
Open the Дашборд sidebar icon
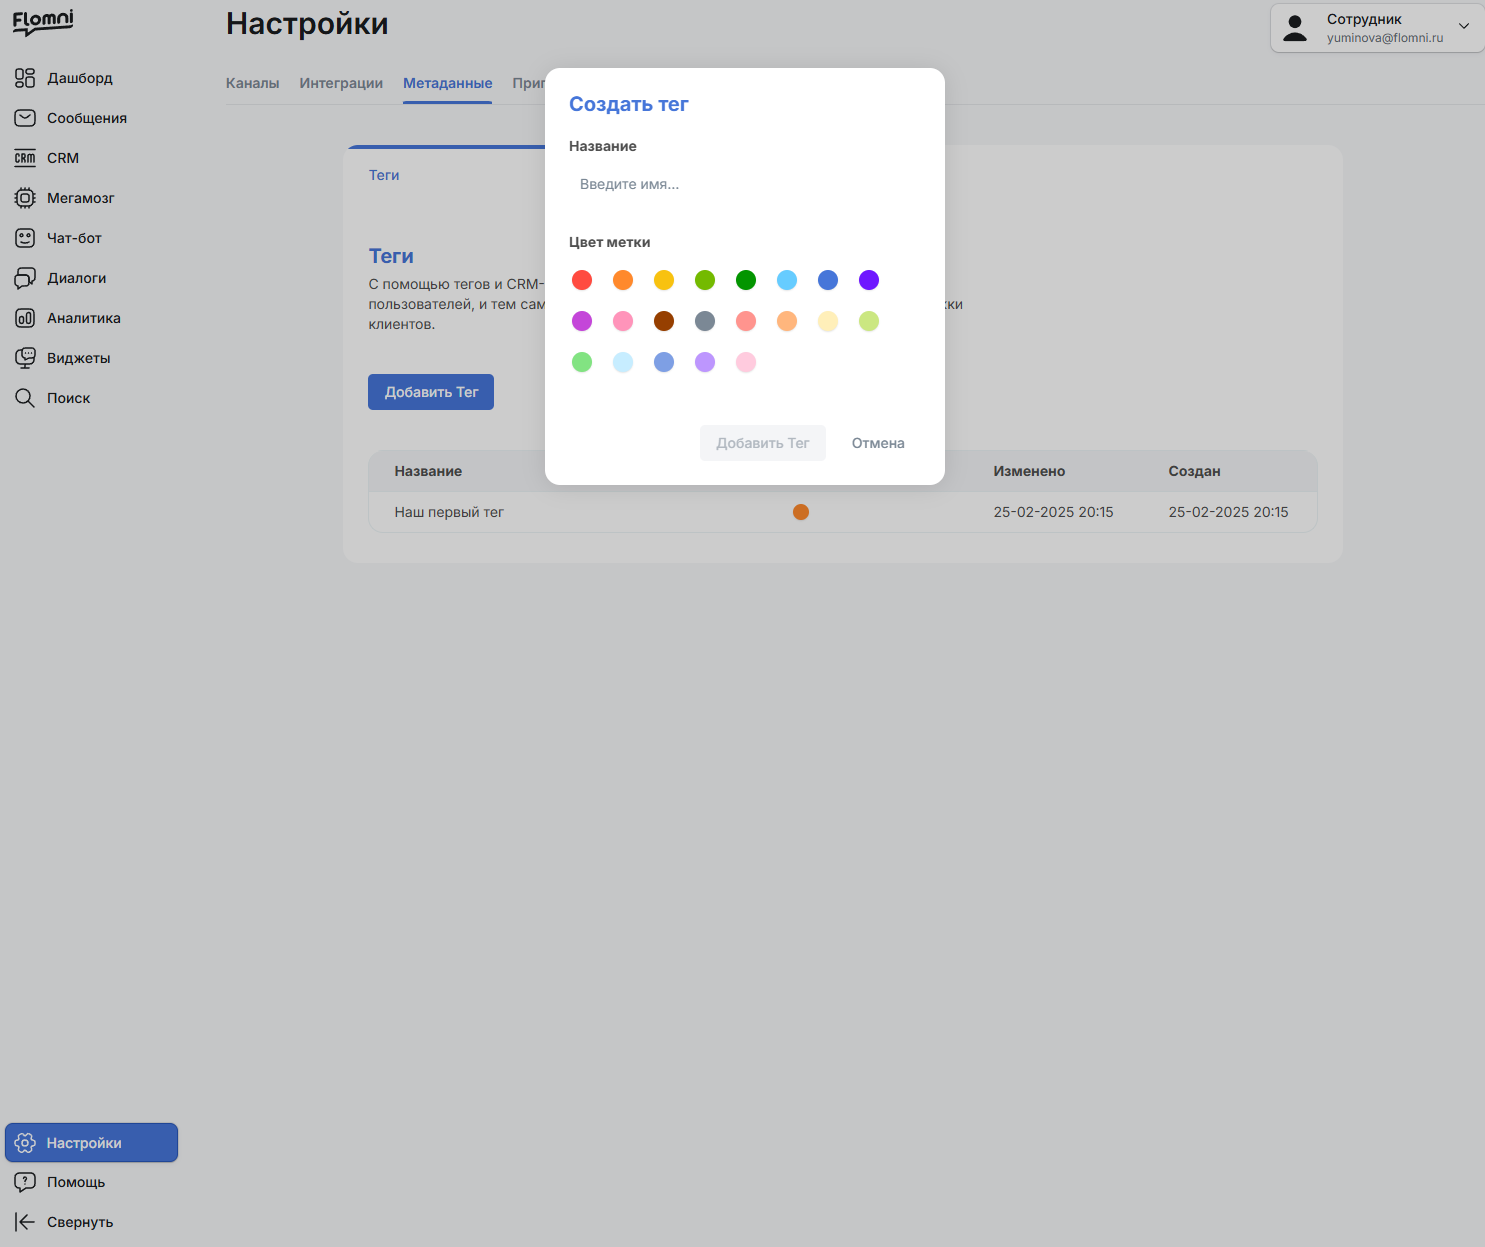[x=25, y=78]
